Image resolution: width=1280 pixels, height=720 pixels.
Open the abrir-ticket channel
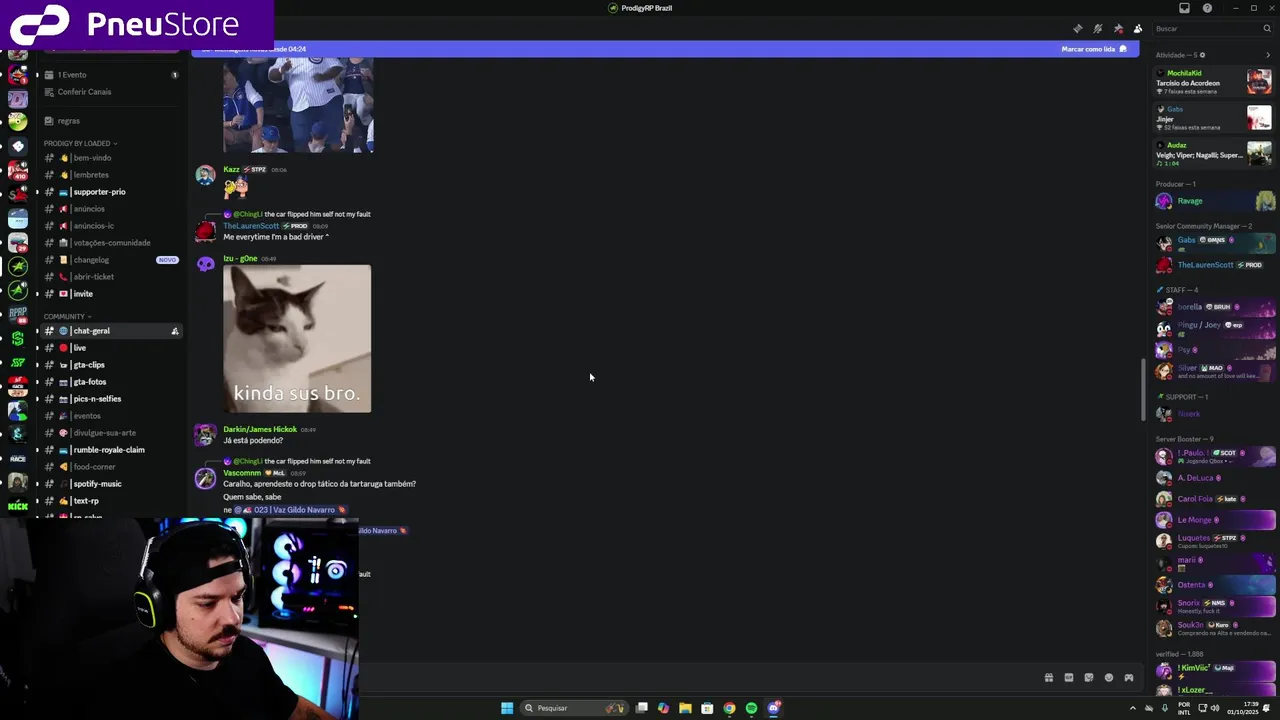click(110, 277)
